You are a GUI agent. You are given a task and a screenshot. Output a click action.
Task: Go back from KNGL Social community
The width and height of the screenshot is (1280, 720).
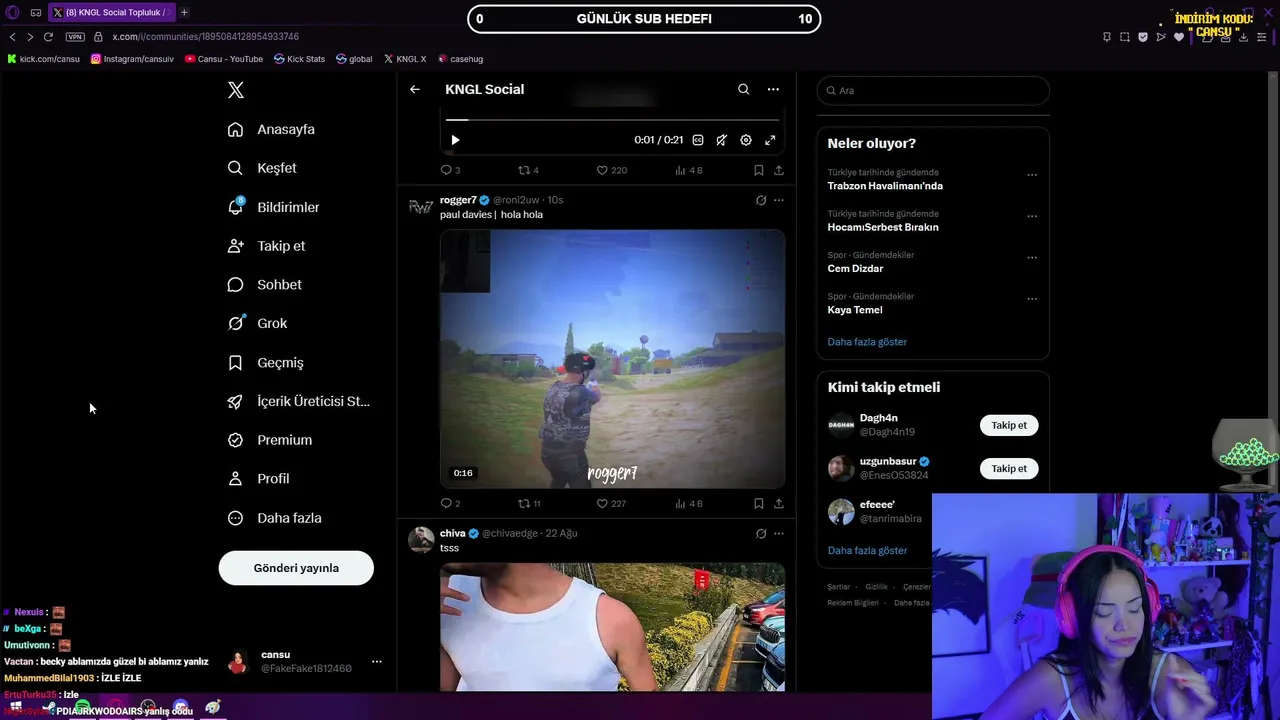click(415, 89)
